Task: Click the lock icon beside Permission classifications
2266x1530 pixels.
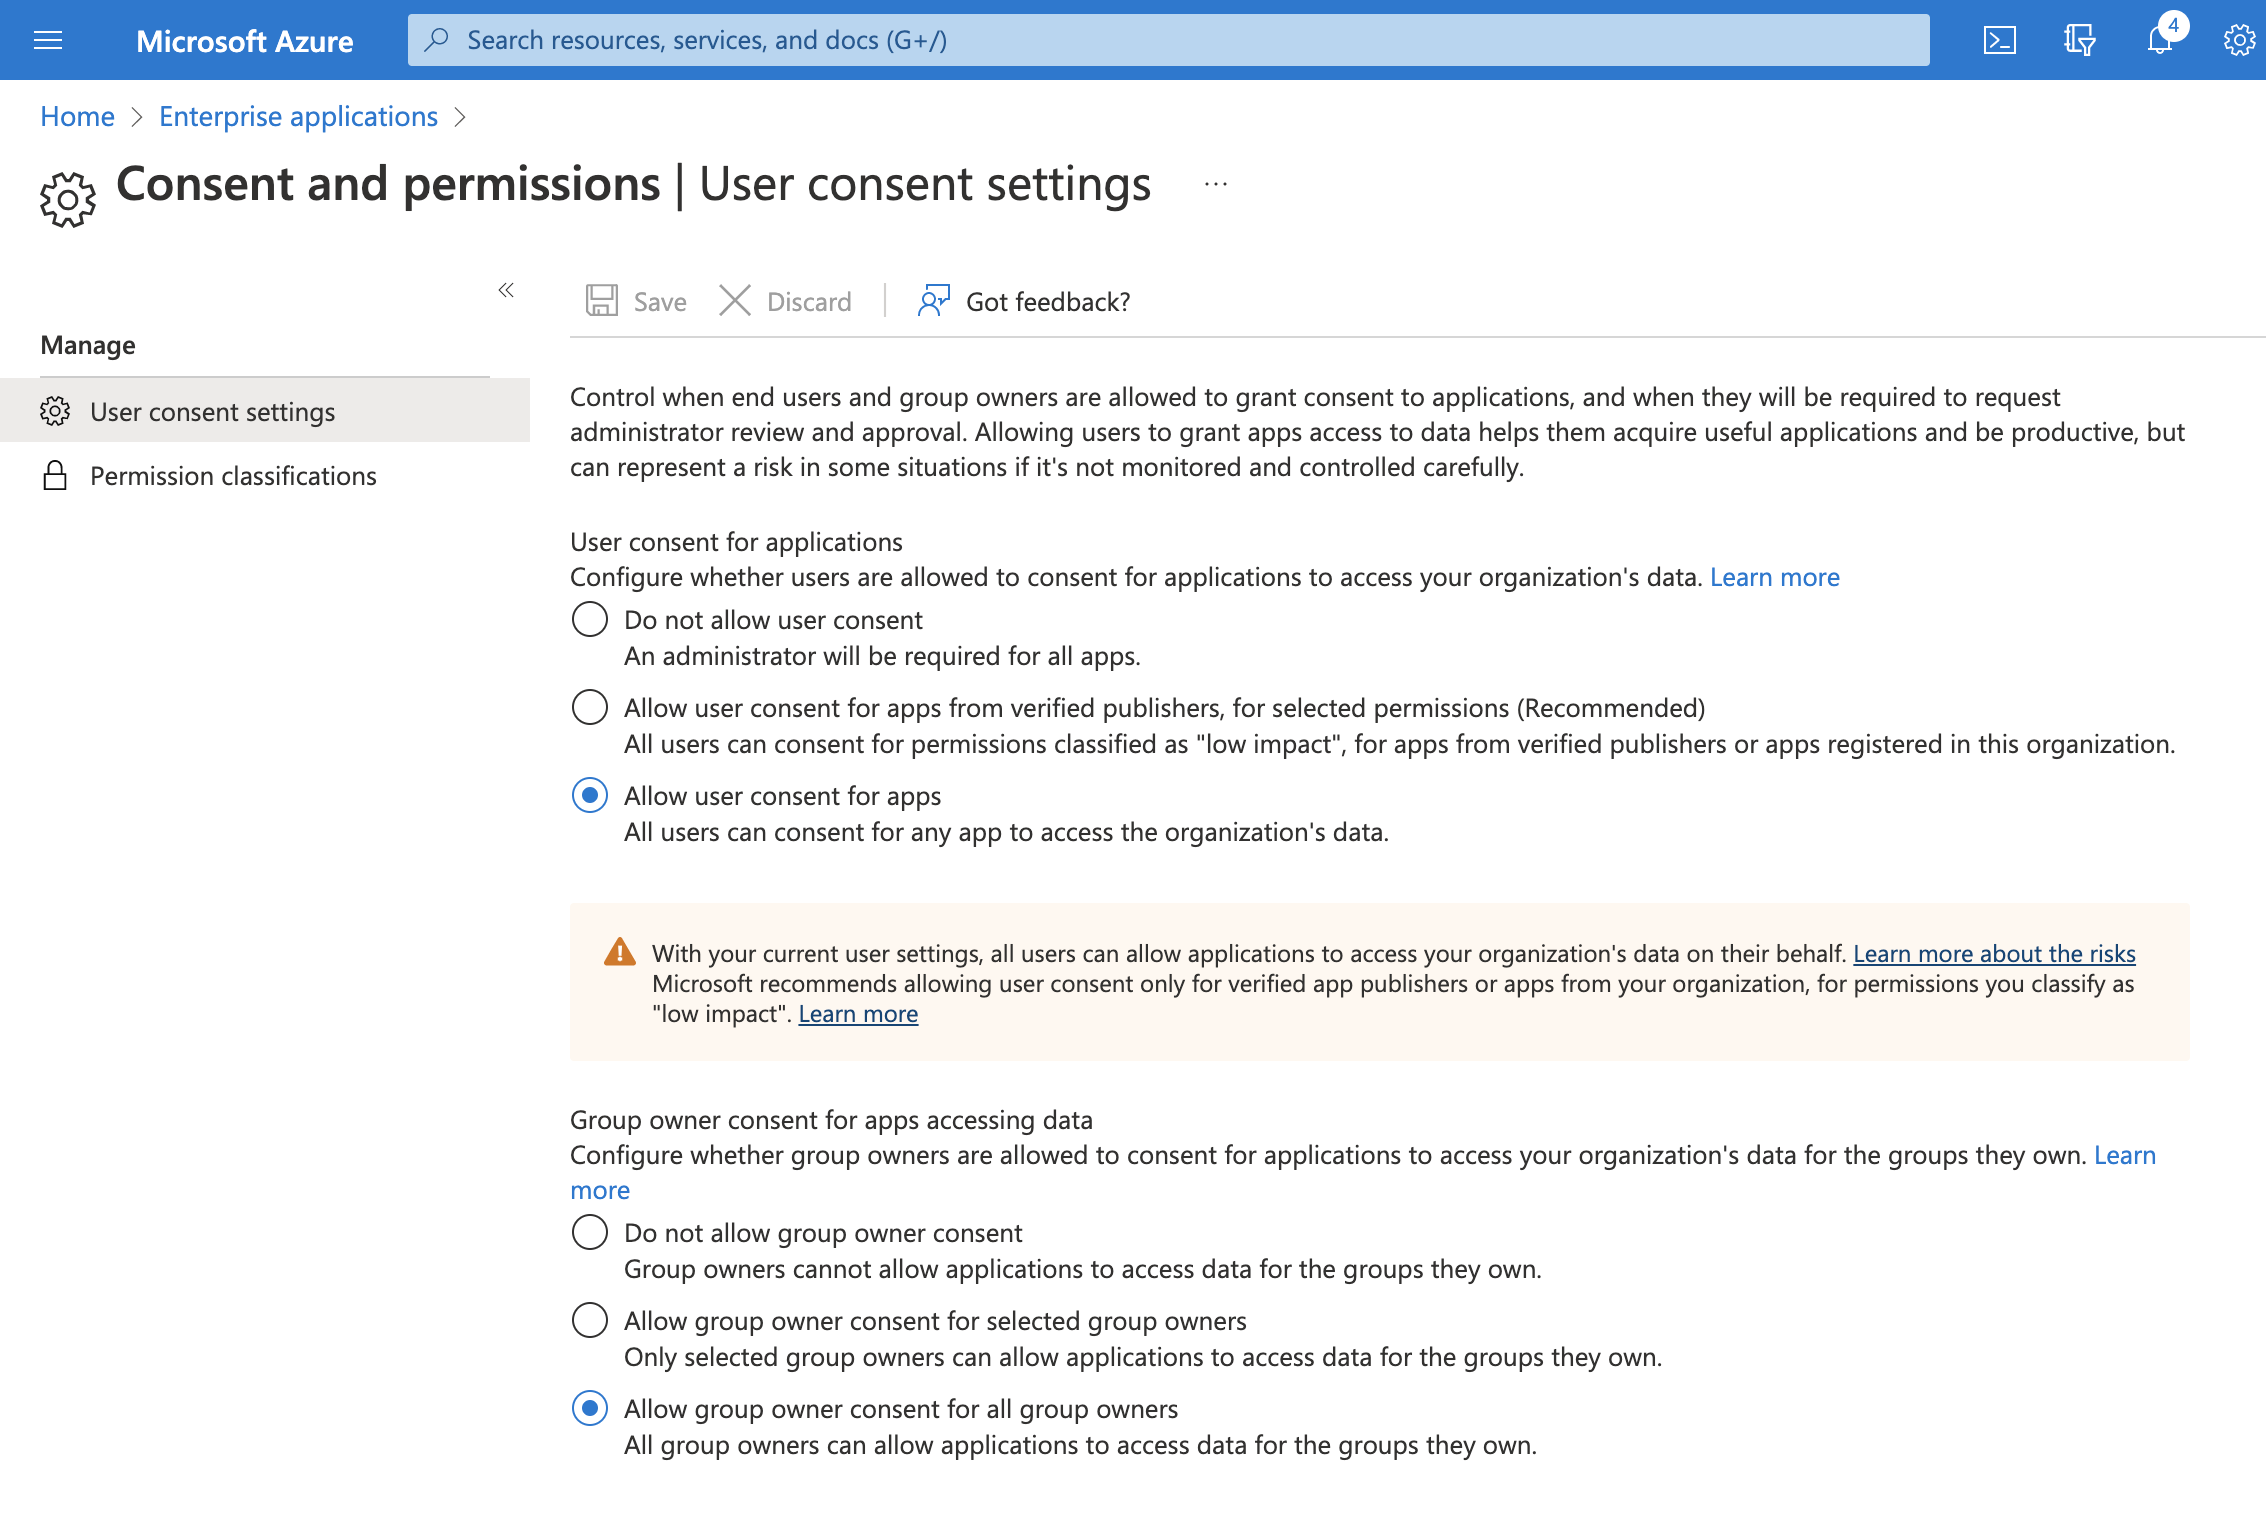Action: click(55, 475)
